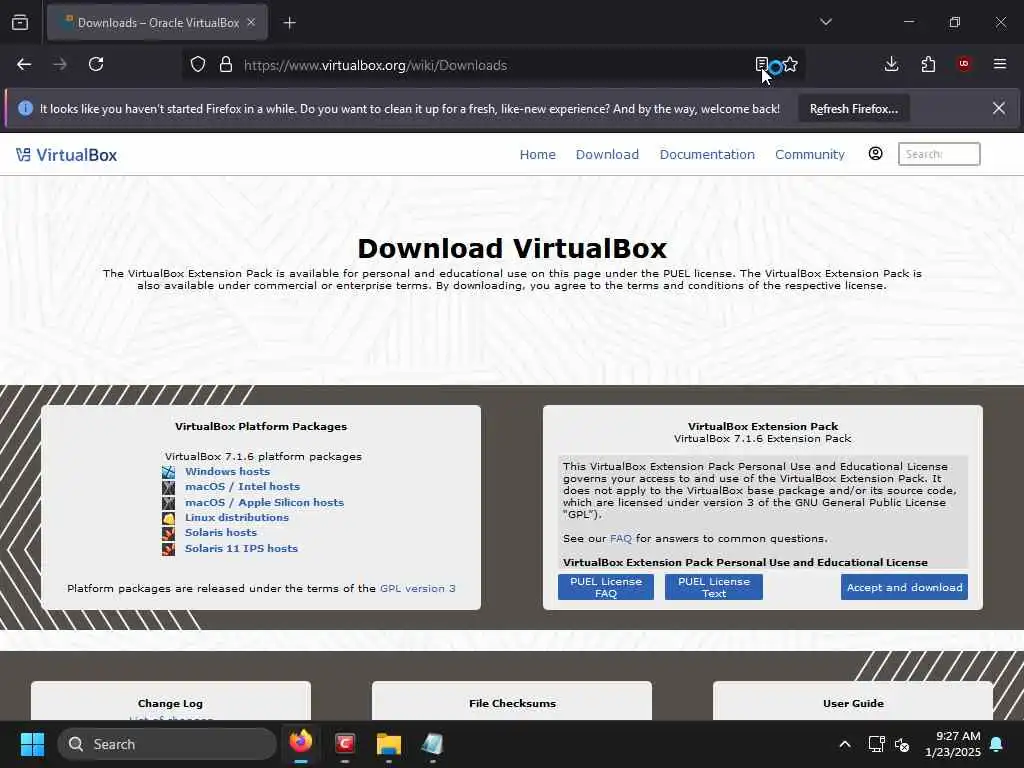Viewport: 1024px width, 768px height.
Task: Open File Explorer from the taskbar
Action: click(x=389, y=743)
